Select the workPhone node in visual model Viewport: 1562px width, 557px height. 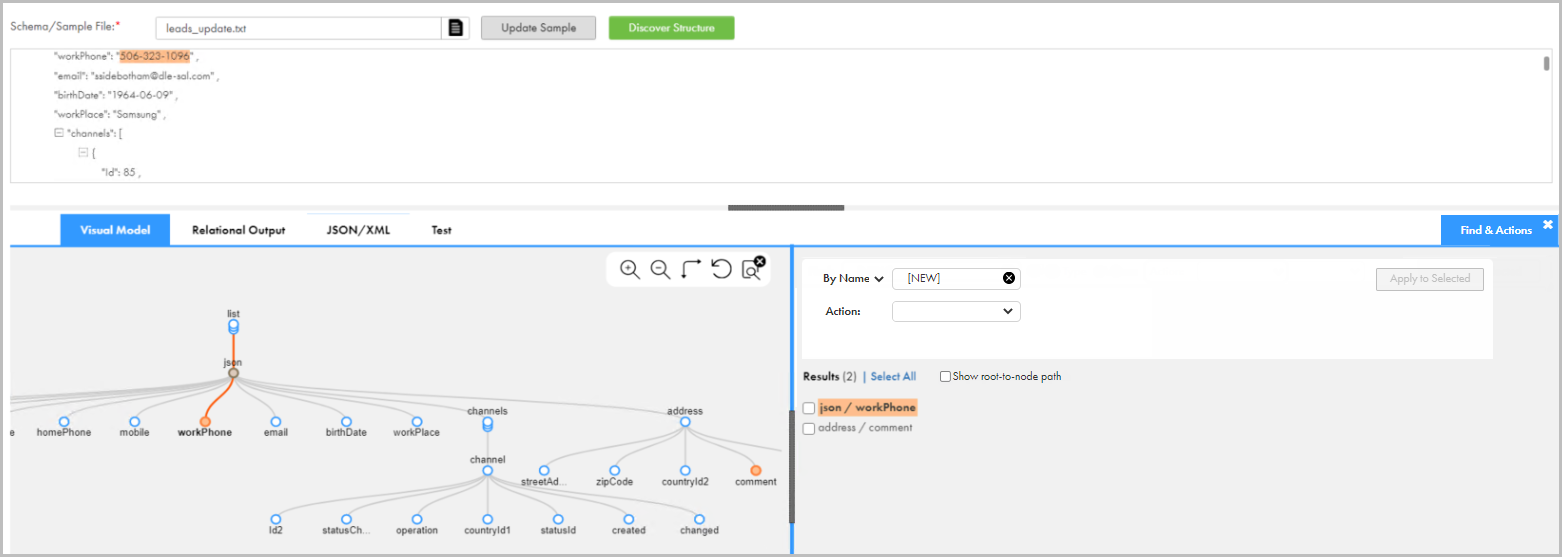[x=205, y=422]
